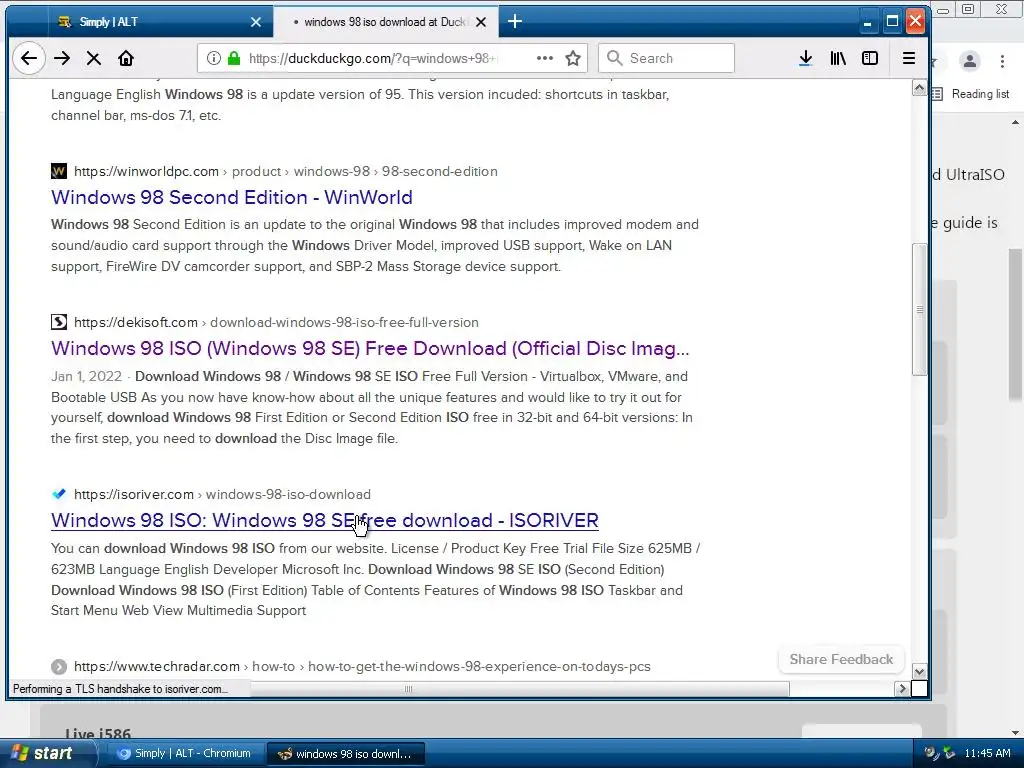The image size is (1024, 768).
Task: Click the Firefox Search box
Action: pos(666,58)
